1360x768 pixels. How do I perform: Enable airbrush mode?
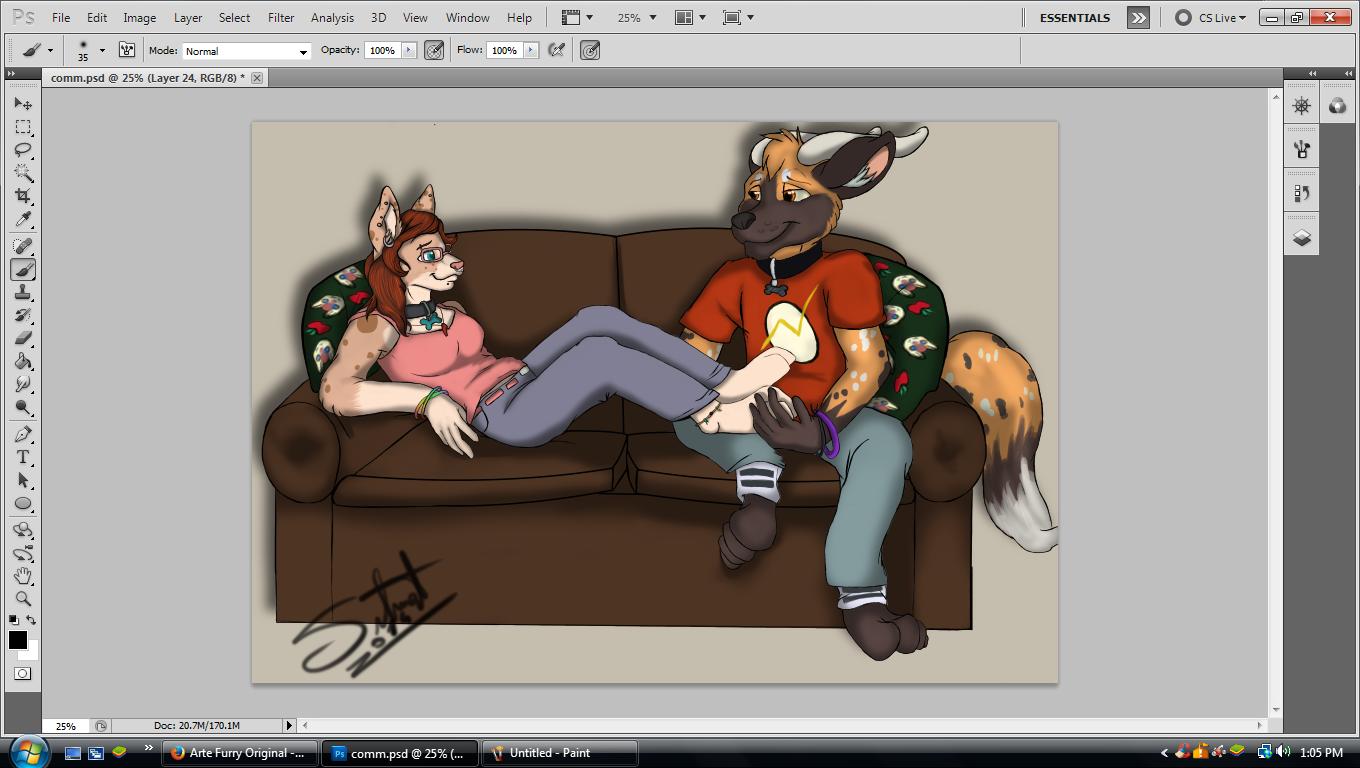point(557,50)
